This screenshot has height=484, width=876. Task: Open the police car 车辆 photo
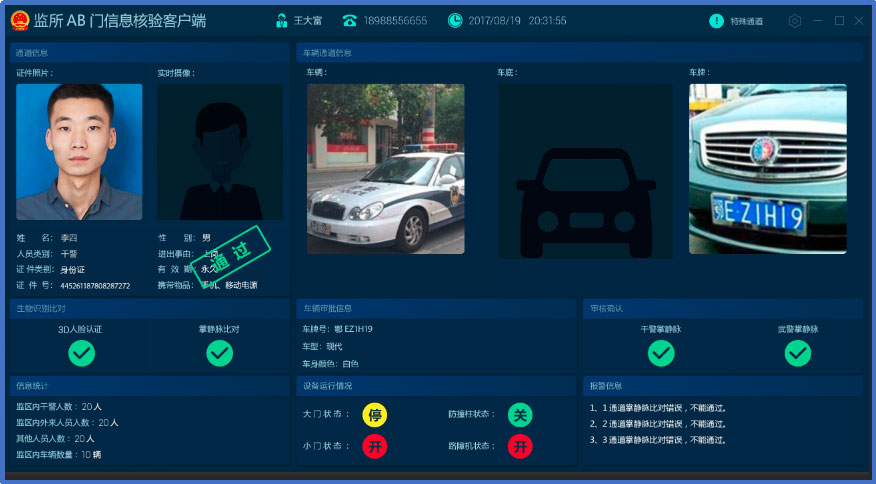click(x=385, y=169)
